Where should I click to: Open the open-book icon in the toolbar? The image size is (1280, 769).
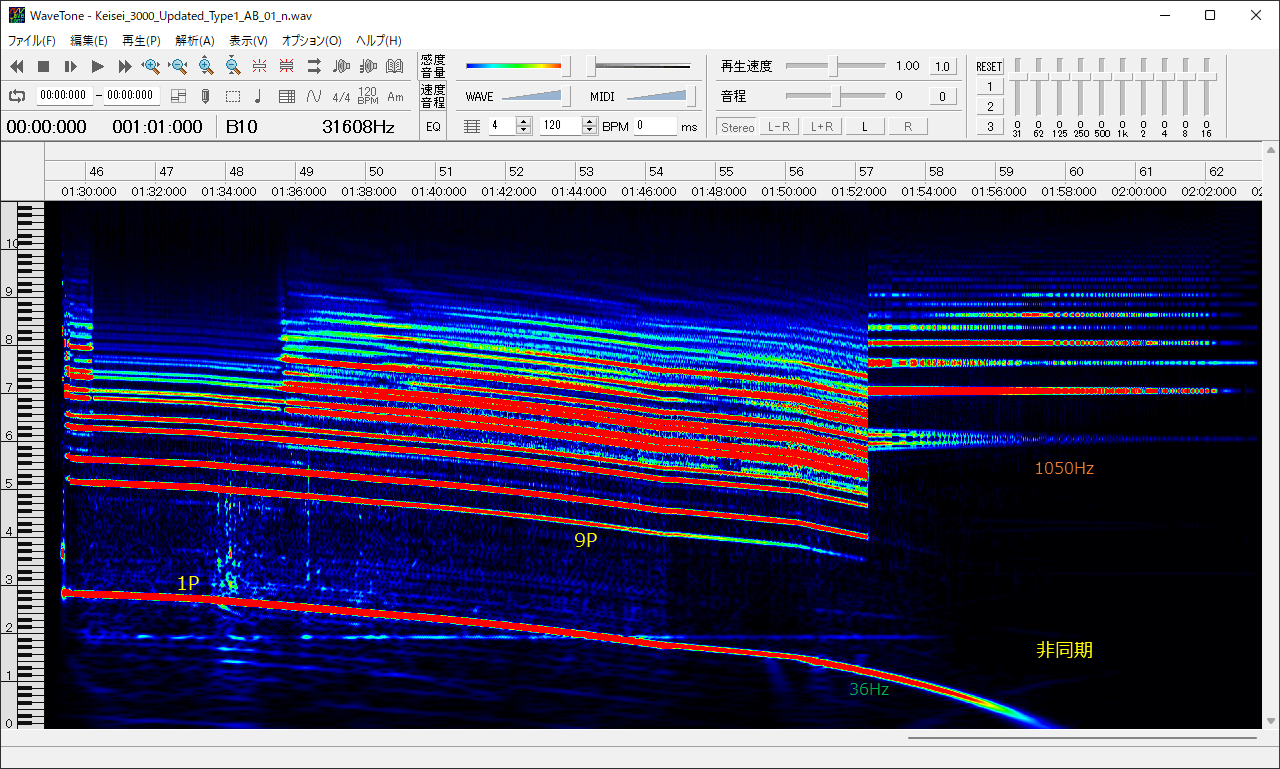[x=394, y=66]
